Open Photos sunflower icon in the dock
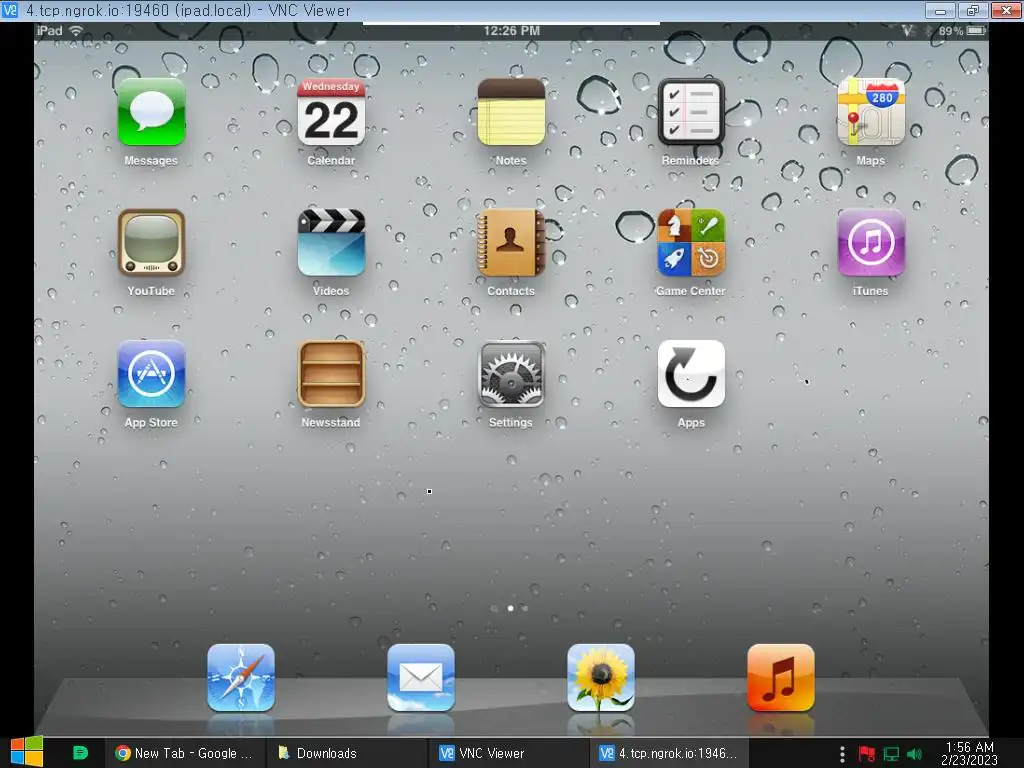The image size is (1024, 768). point(601,678)
